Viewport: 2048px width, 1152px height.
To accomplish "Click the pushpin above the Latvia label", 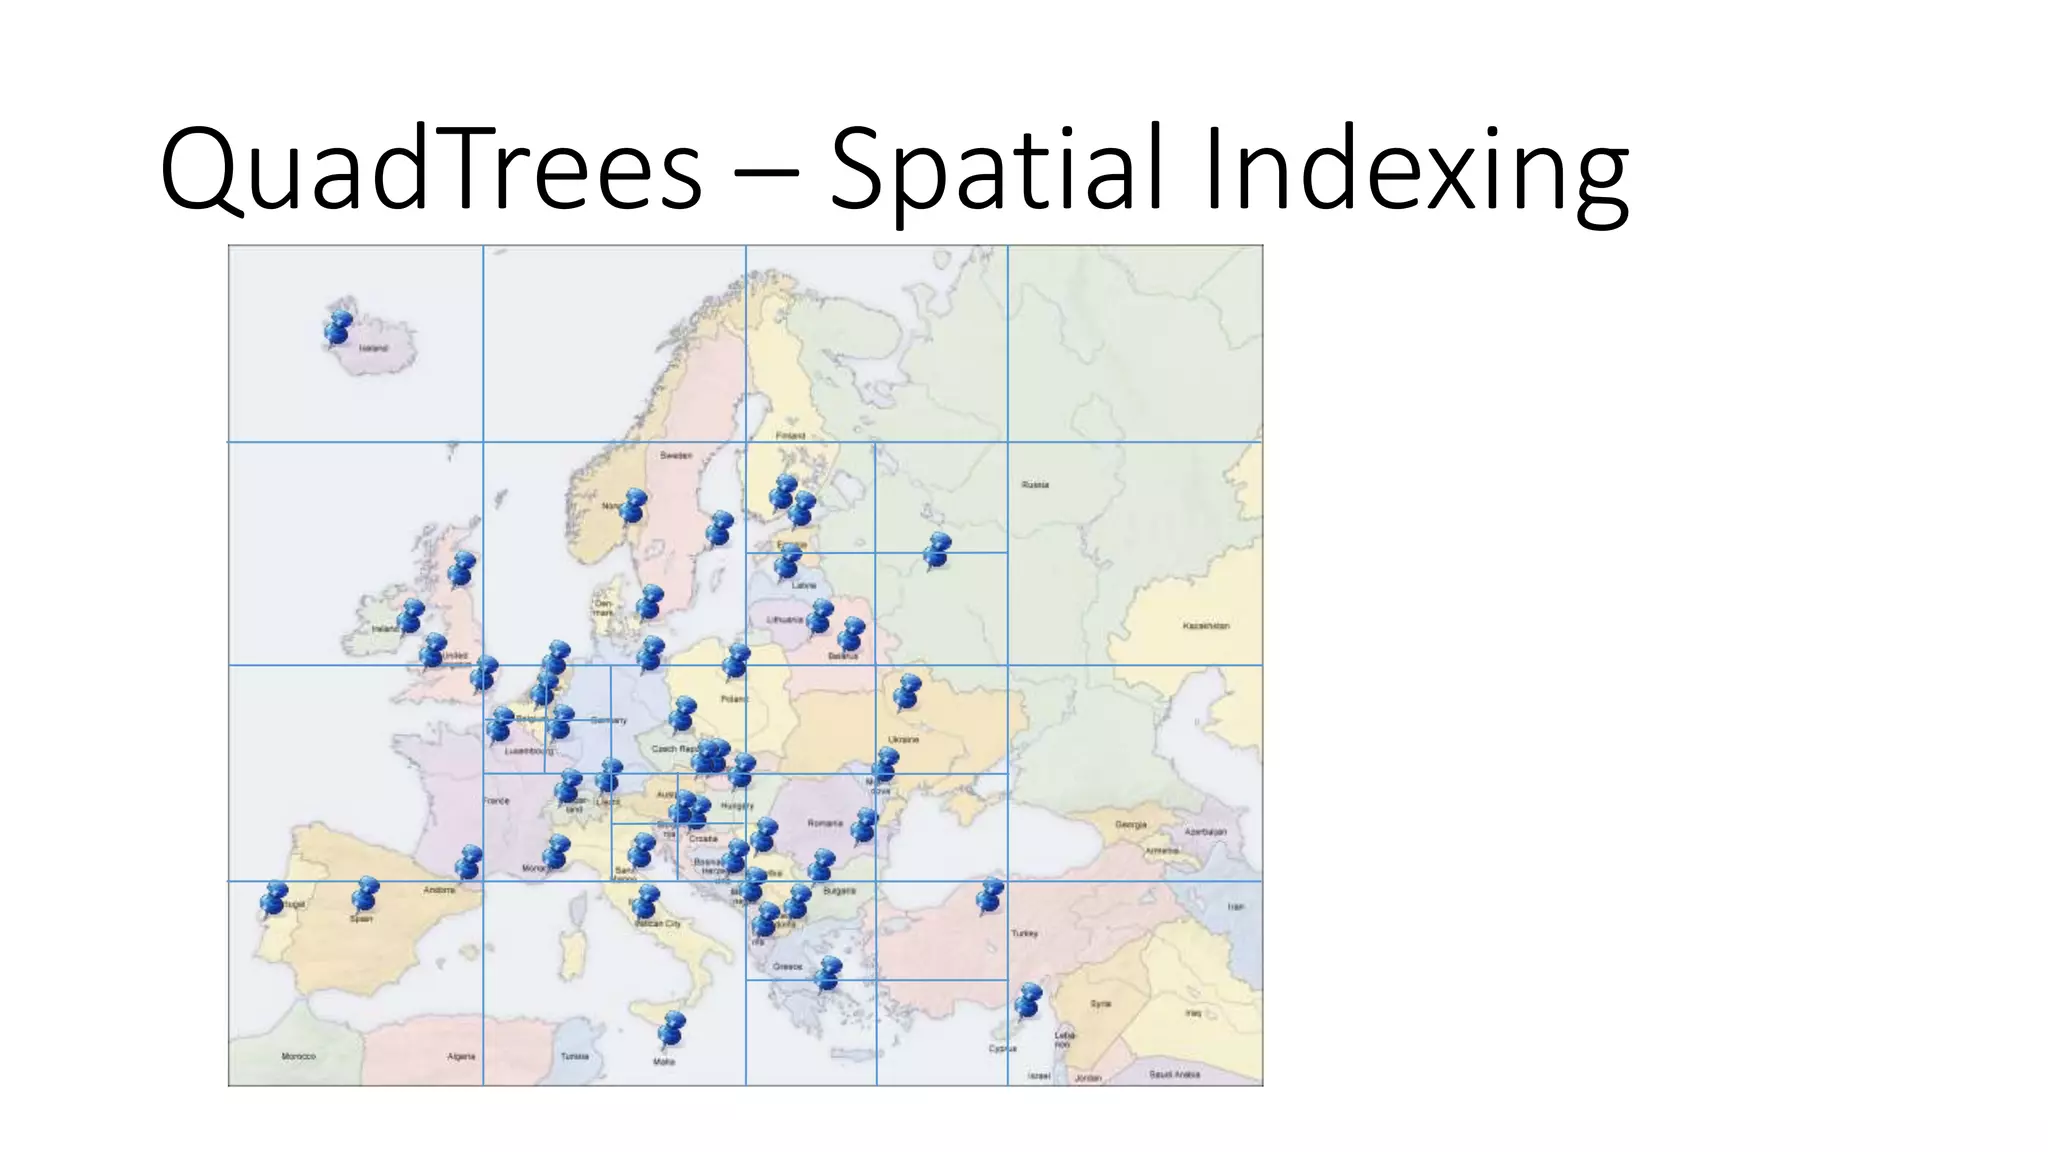I will click(x=788, y=562).
